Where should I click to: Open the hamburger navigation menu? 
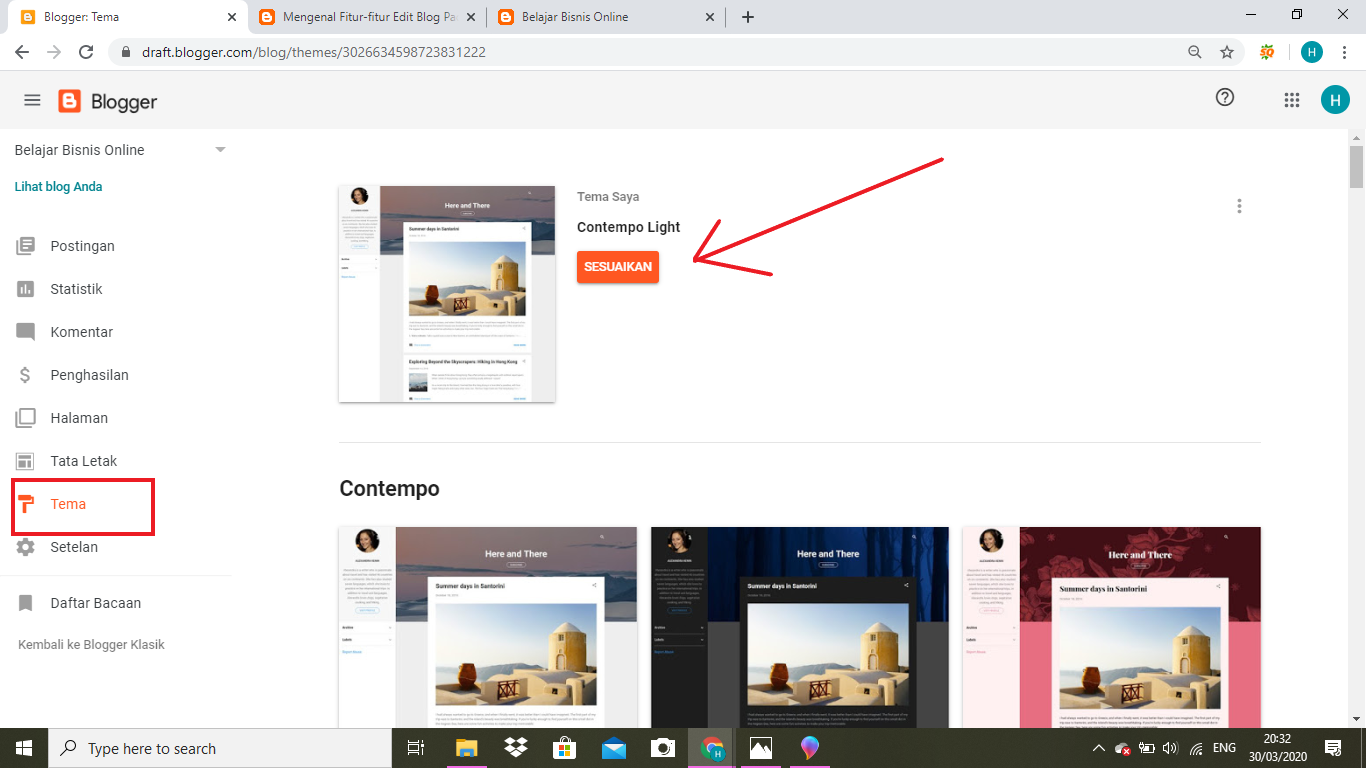pyautogui.click(x=32, y=99)
